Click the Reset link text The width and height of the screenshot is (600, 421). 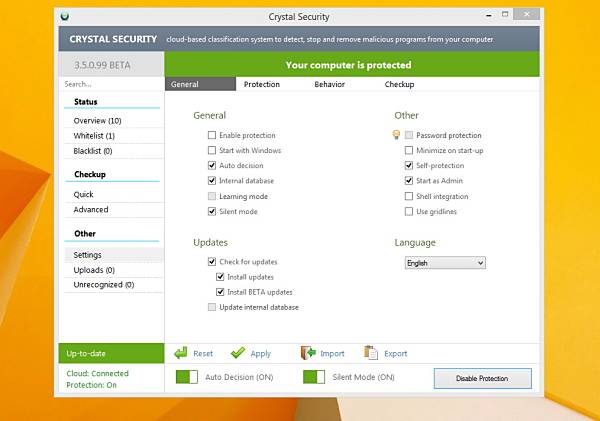[203, 354]
